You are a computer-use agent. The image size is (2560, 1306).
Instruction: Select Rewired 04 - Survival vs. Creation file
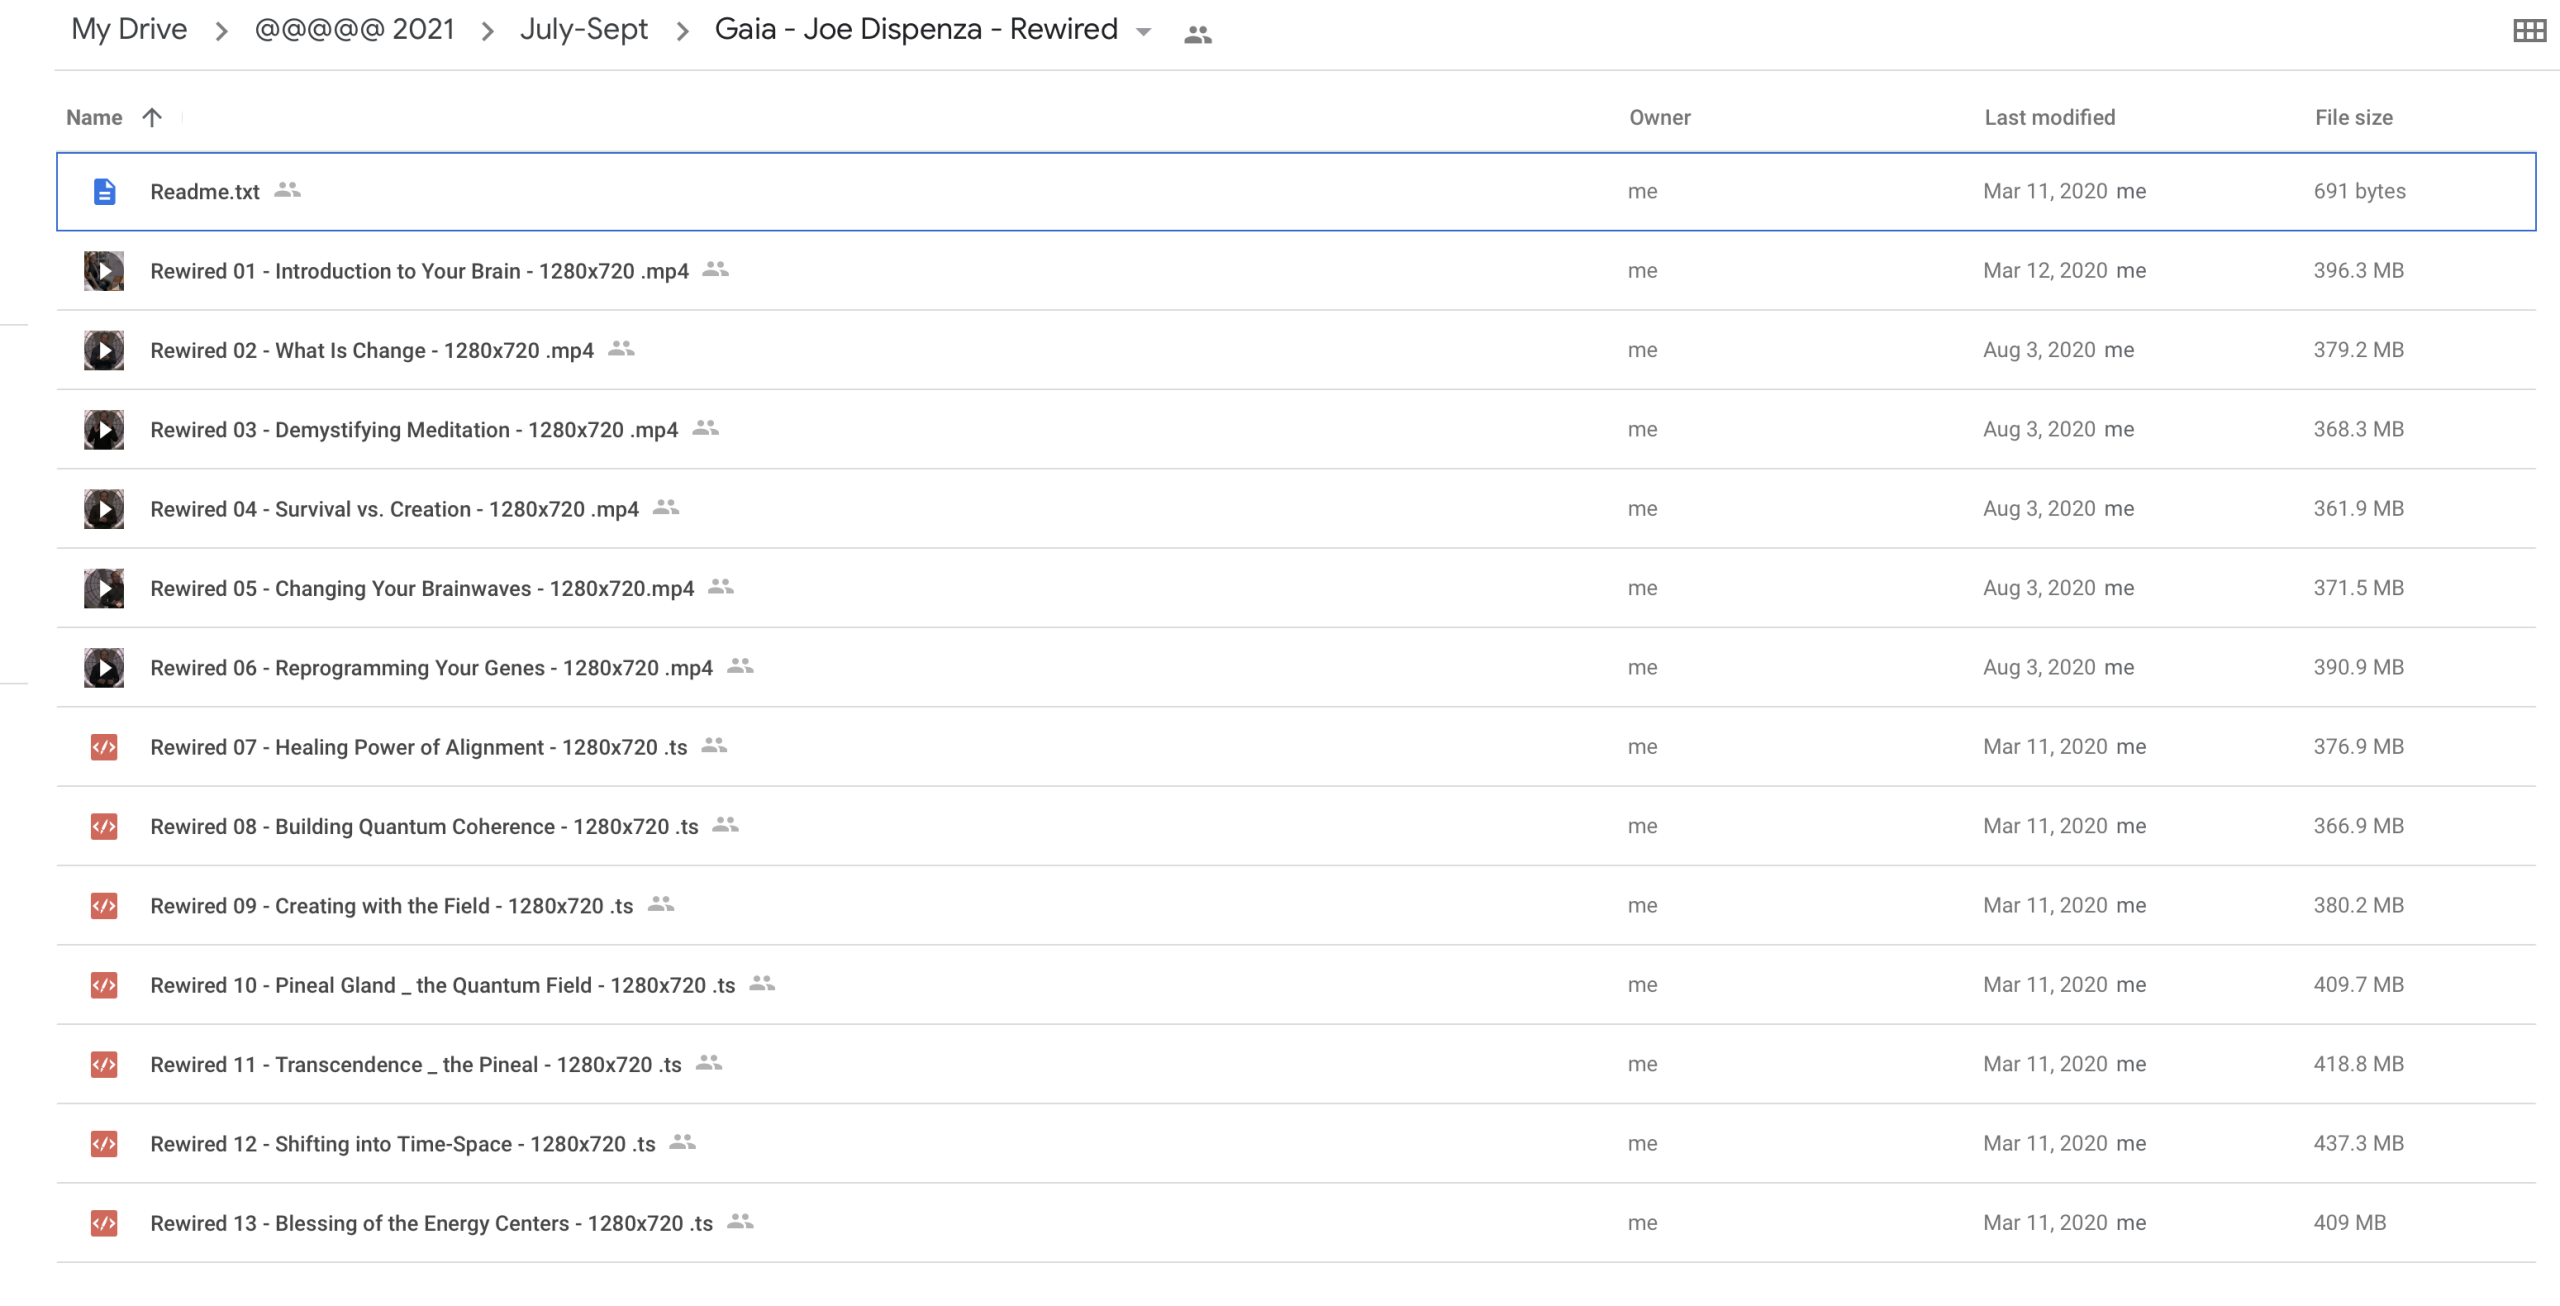pos(395,509)
